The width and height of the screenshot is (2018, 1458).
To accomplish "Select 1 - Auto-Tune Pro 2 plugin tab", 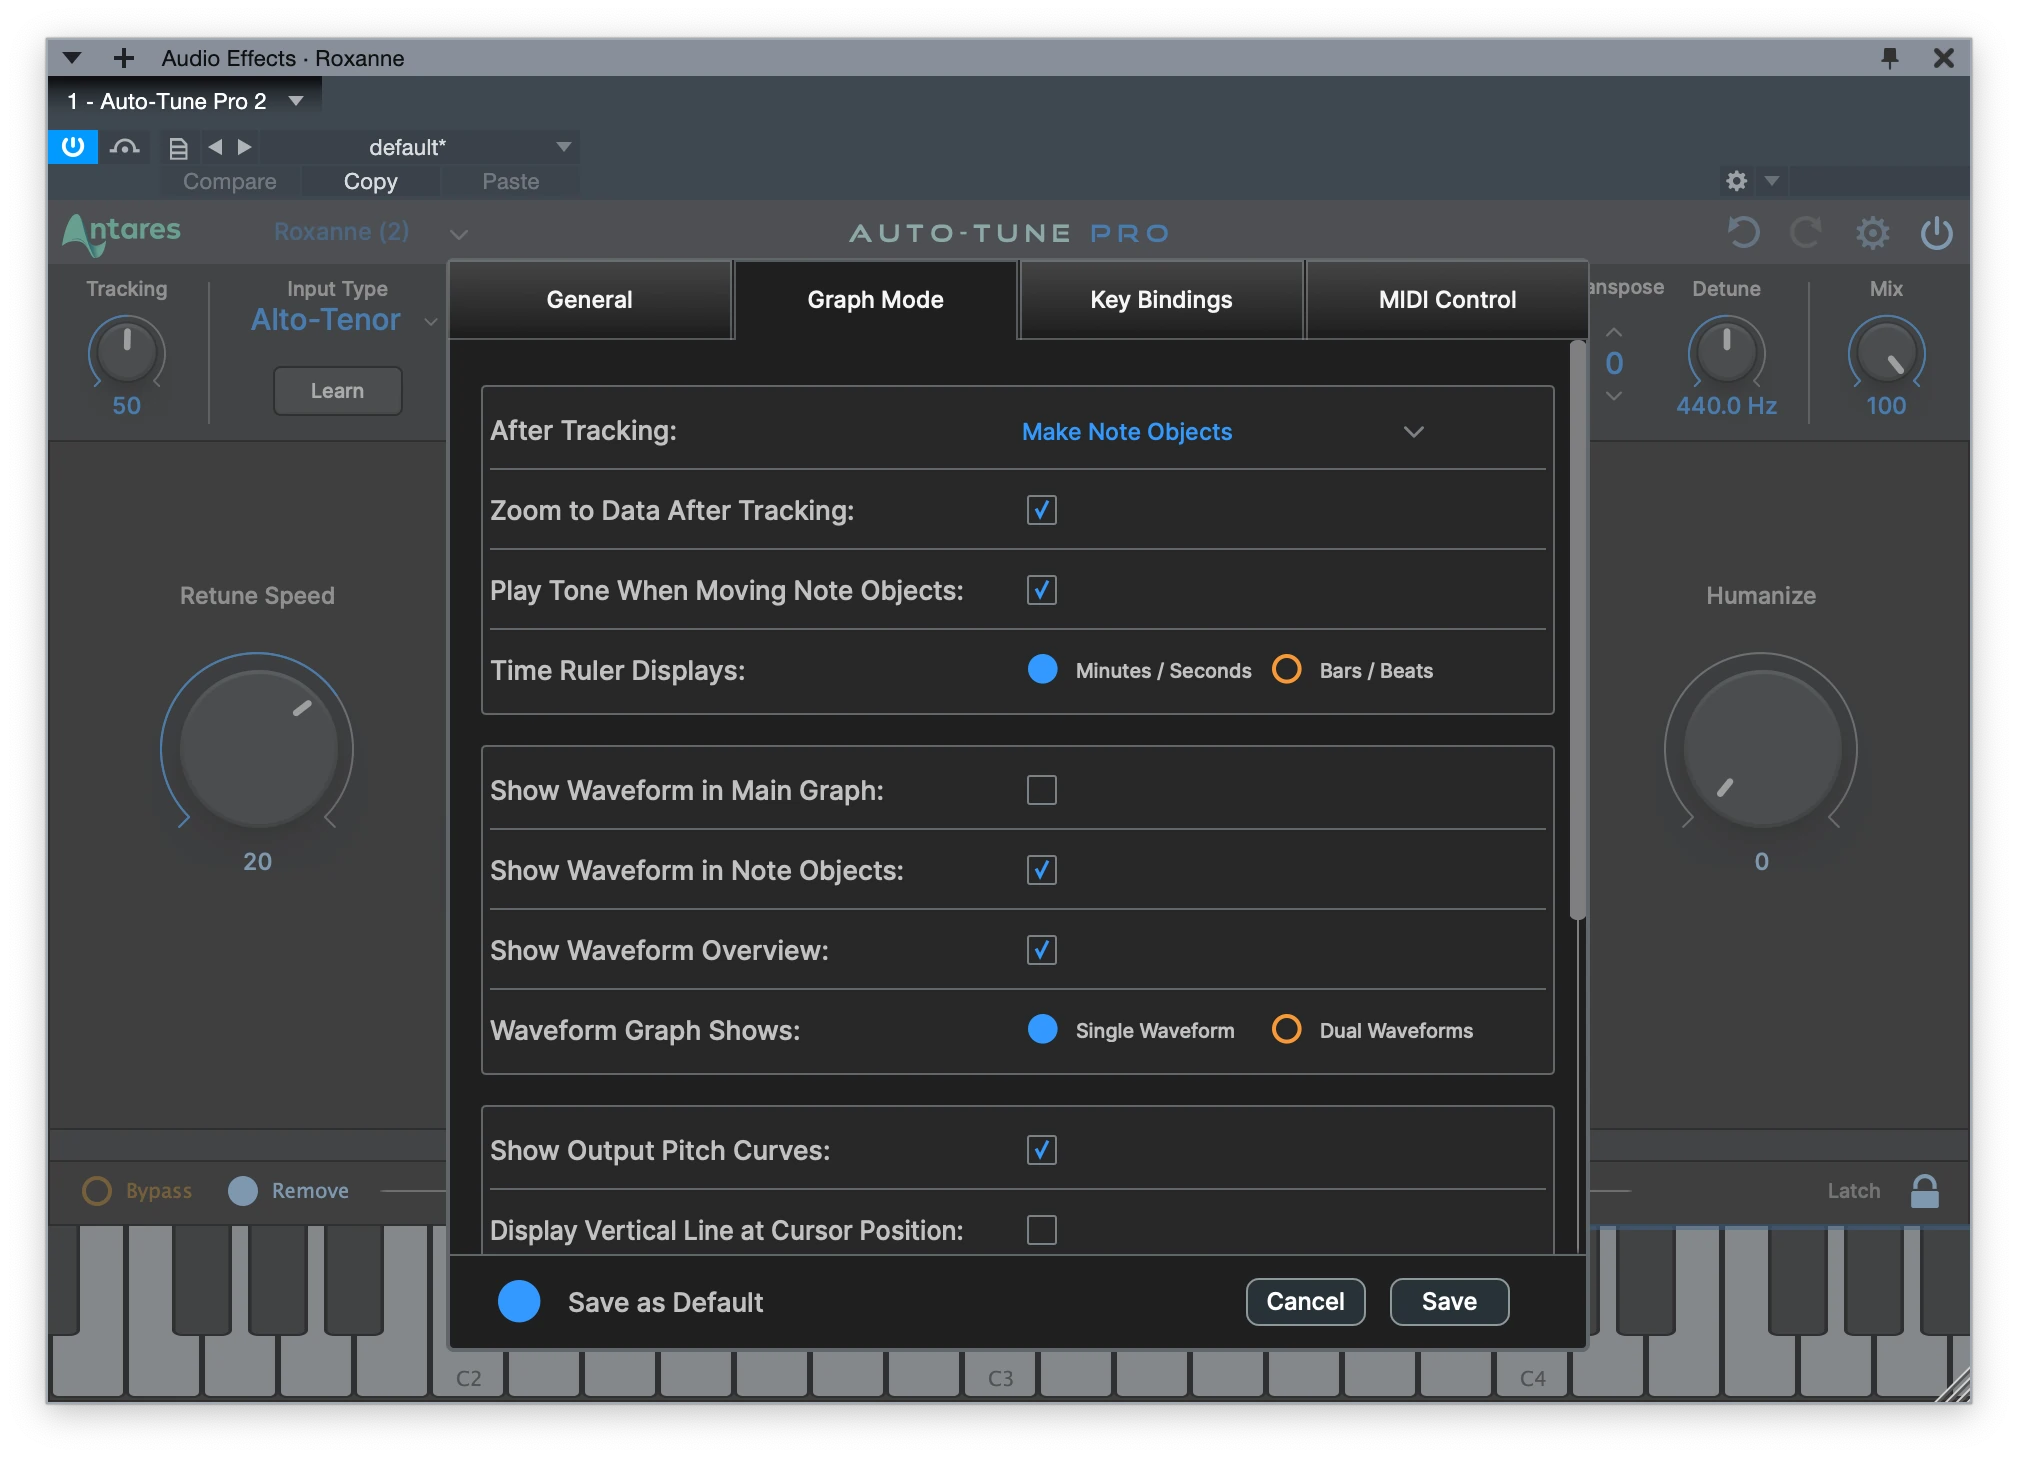I will pos(167,101).
